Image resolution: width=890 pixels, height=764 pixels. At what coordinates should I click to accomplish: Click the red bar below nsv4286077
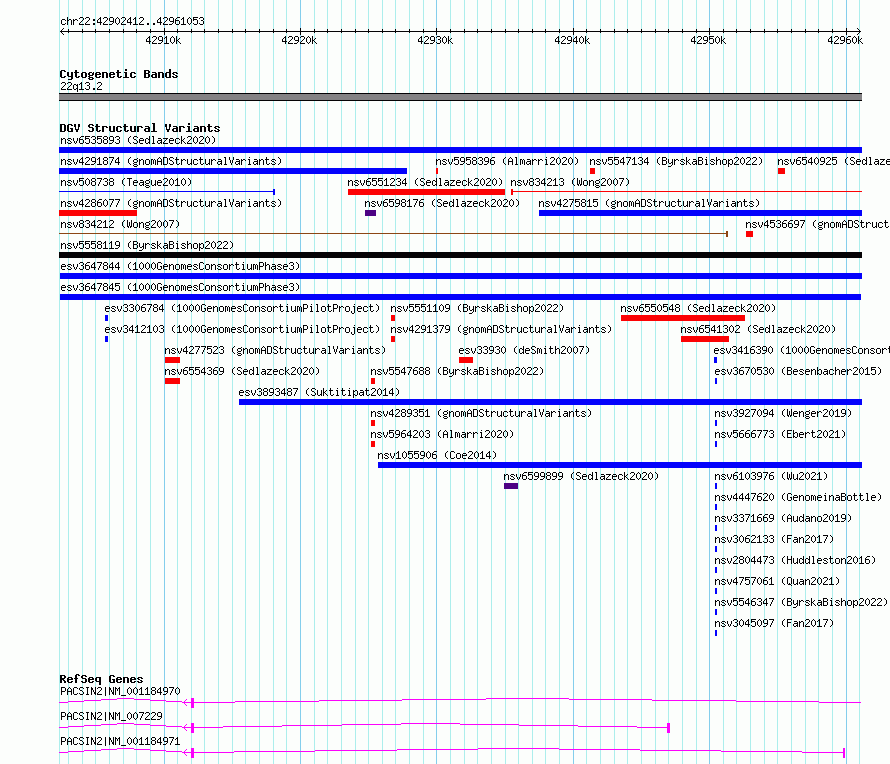point(98,213)
